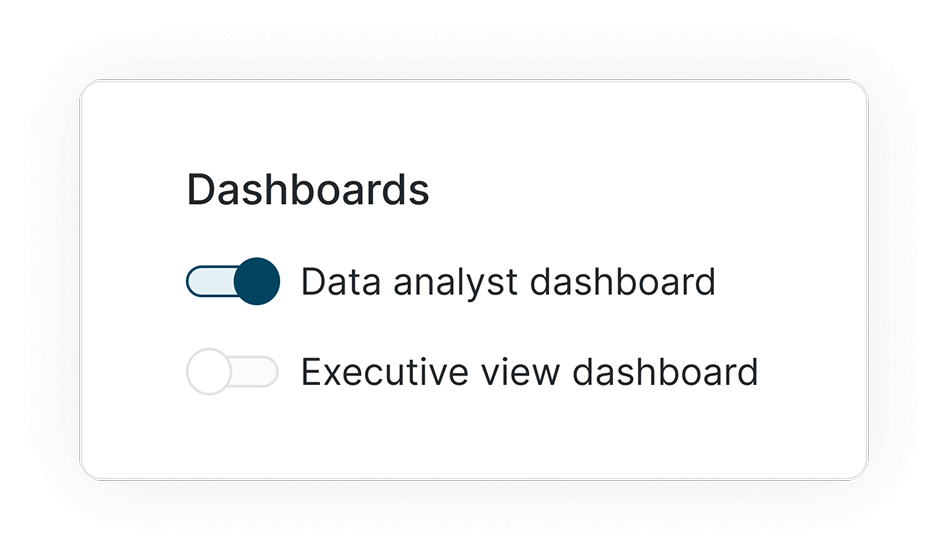The height and width of the screenshot is (560, 948).
Task: Click the letter "D" starting the Dashboards heading
Action: tap(200, 190)
